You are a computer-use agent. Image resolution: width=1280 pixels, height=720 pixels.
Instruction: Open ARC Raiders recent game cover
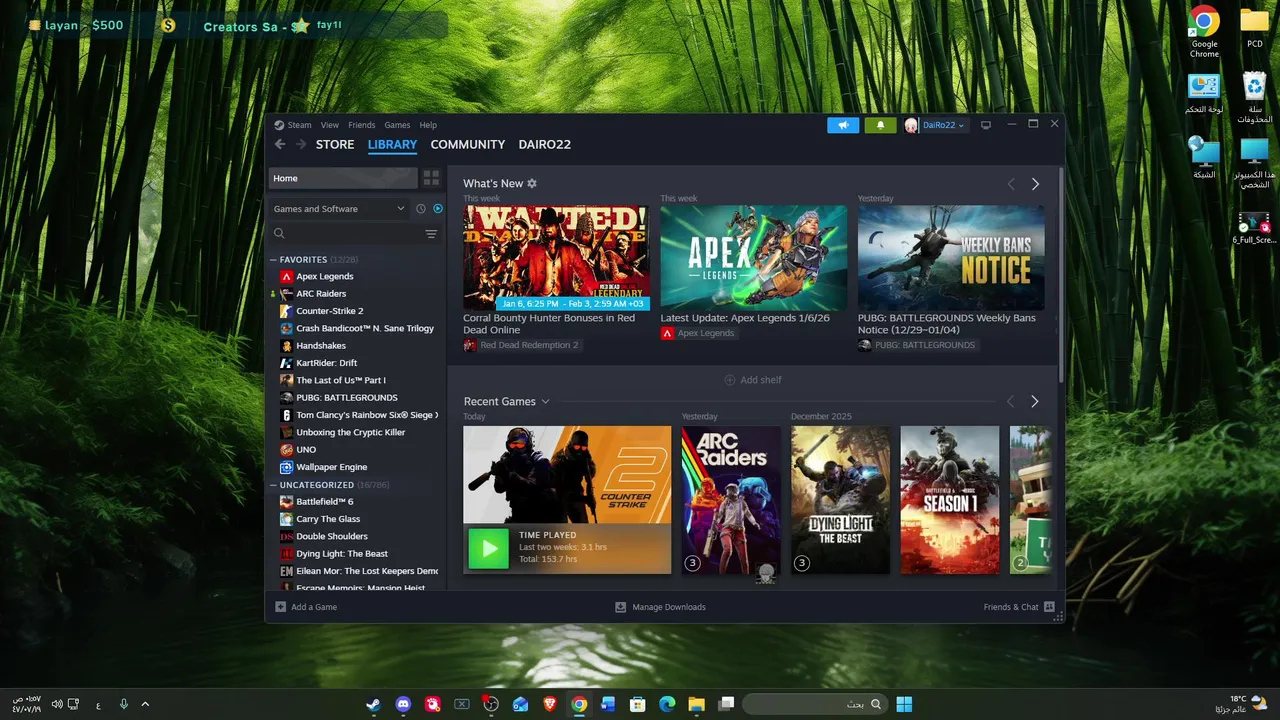click(731, 500)
